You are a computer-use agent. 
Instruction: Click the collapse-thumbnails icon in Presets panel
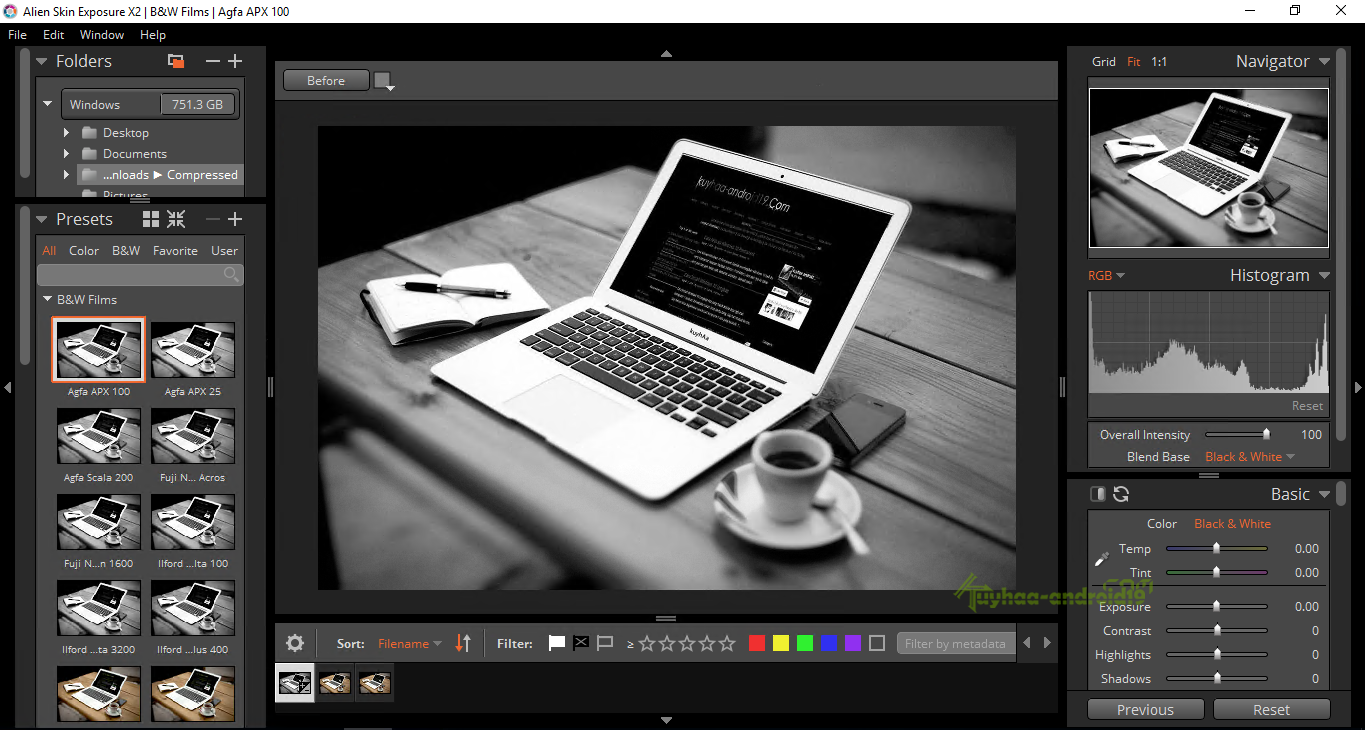(176, 219)
